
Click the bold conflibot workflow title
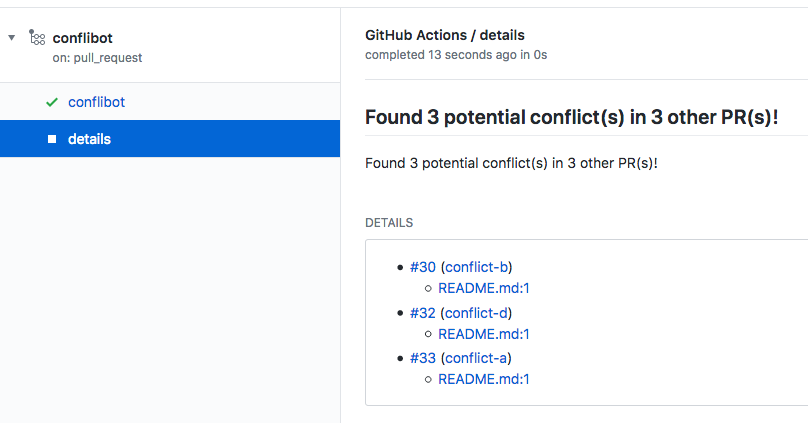pos(82,38)
